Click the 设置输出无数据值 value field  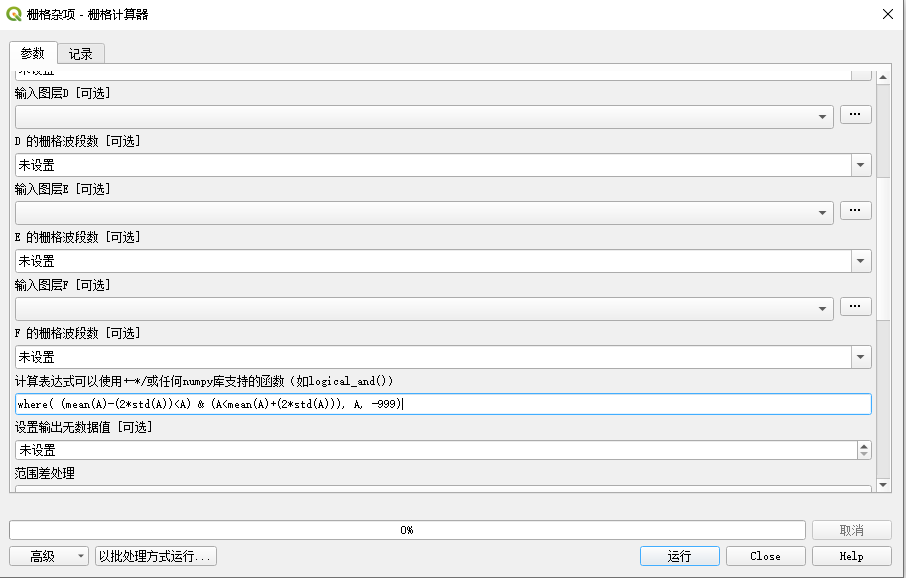coord(436,450)
